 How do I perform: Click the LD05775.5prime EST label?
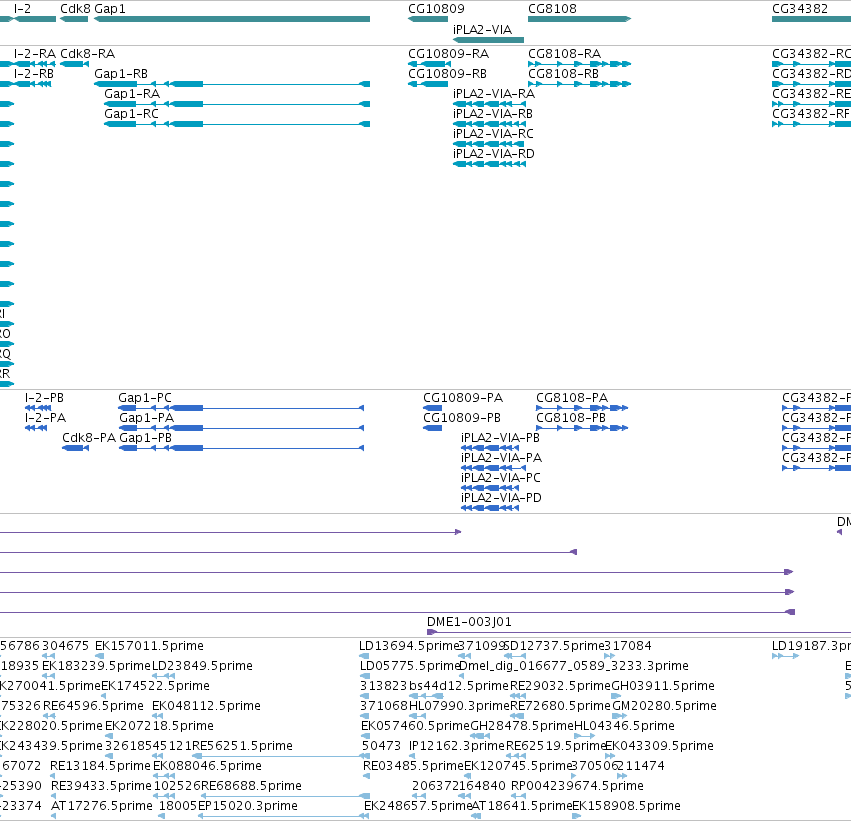[410, 666]
